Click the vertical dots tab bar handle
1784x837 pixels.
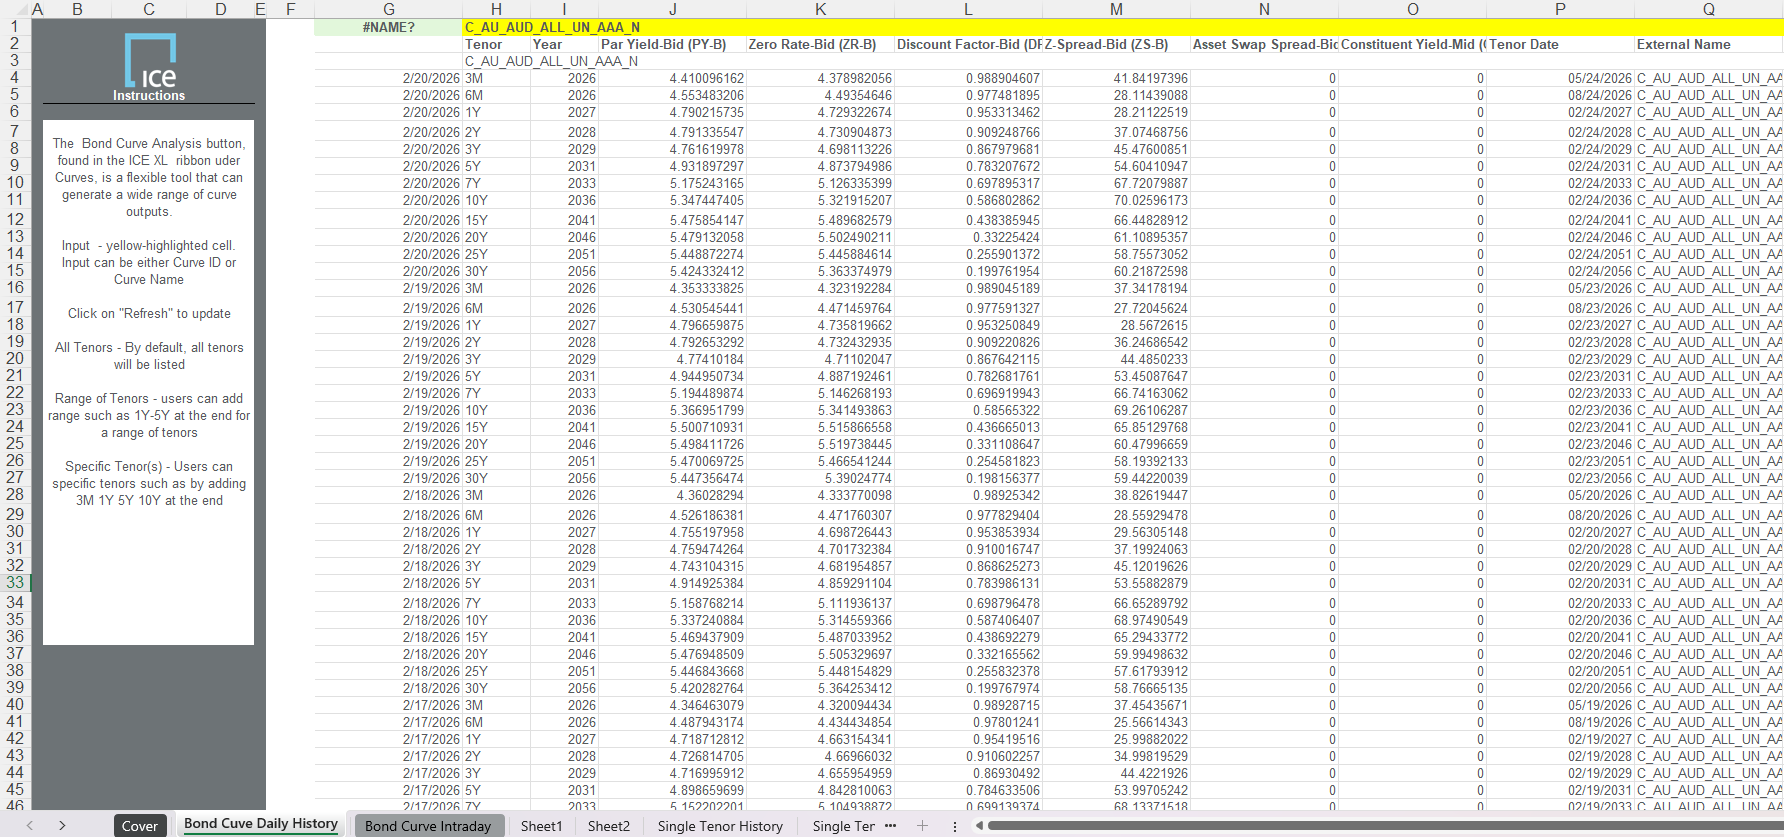[954, 826]
